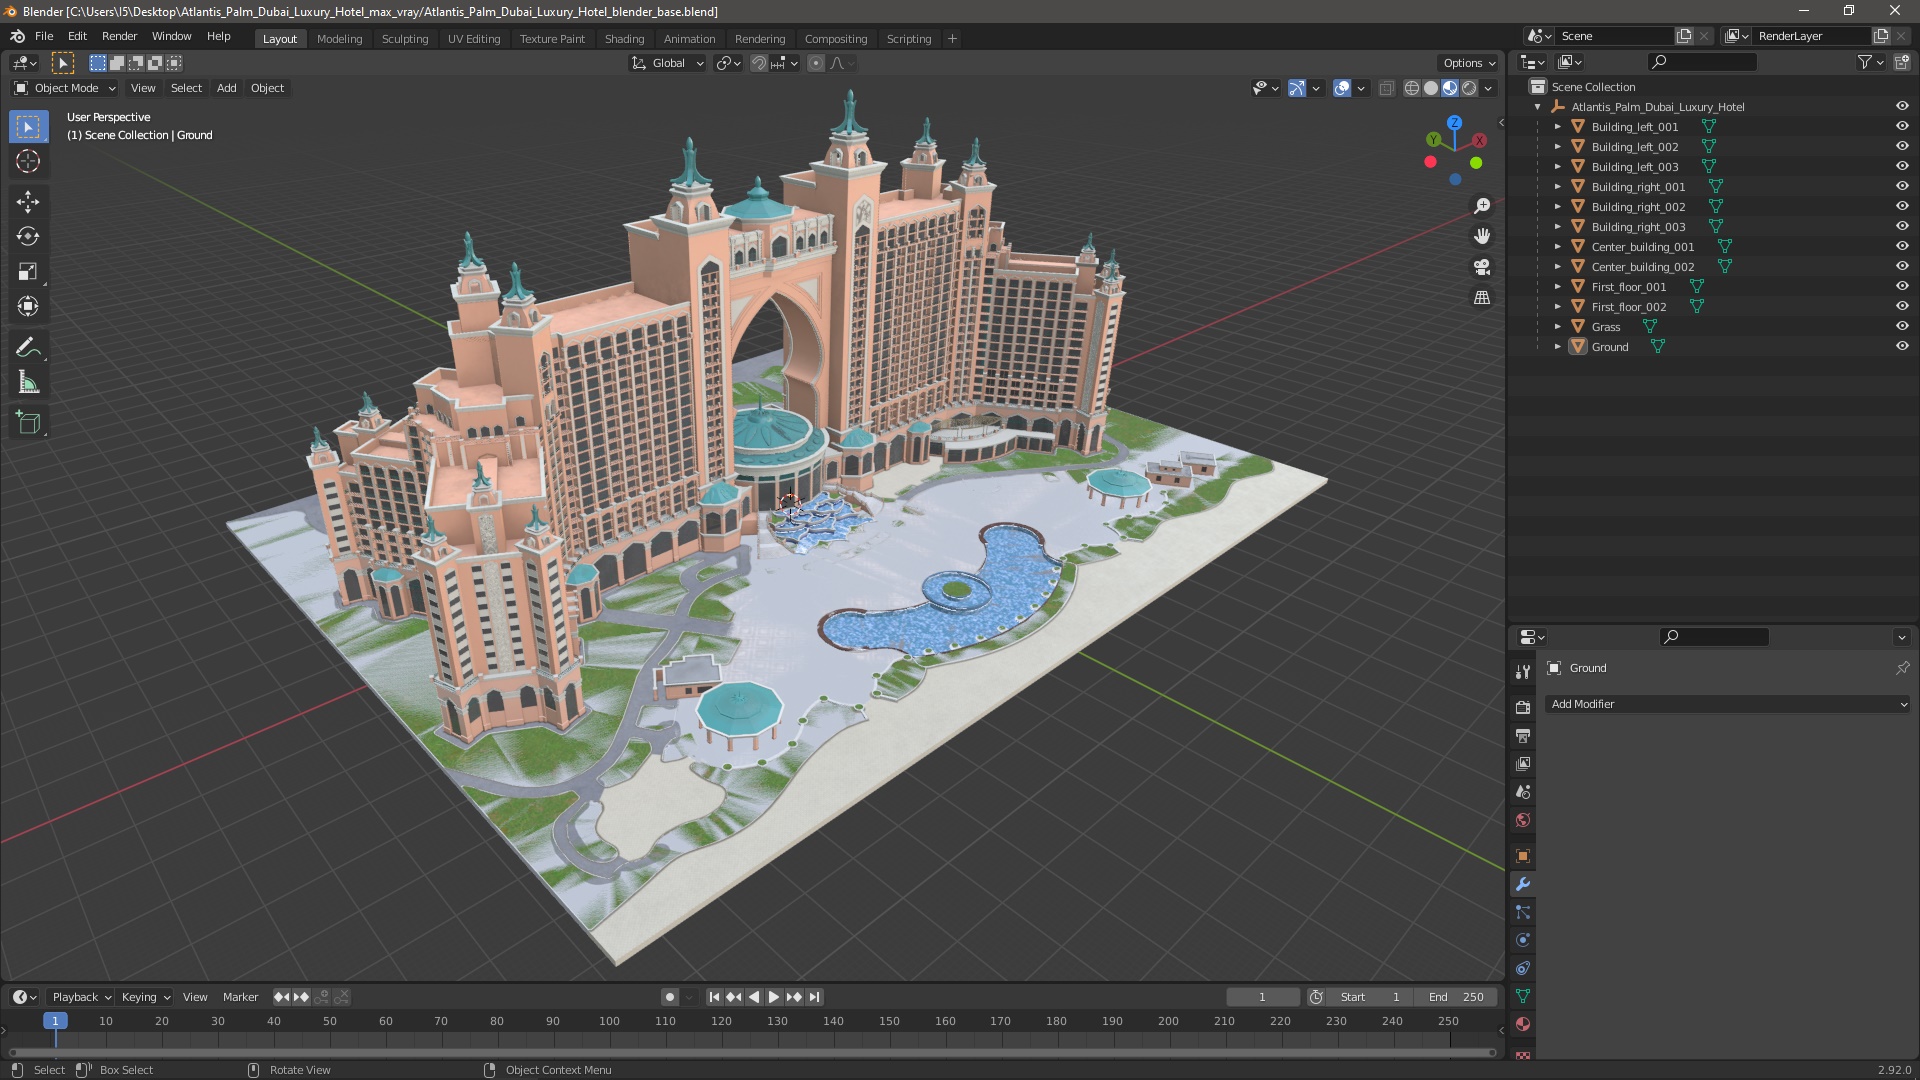Click frame 100 on the timeline
The height and width of the screenshot is (1080, 1920).
pos(609,1022)
